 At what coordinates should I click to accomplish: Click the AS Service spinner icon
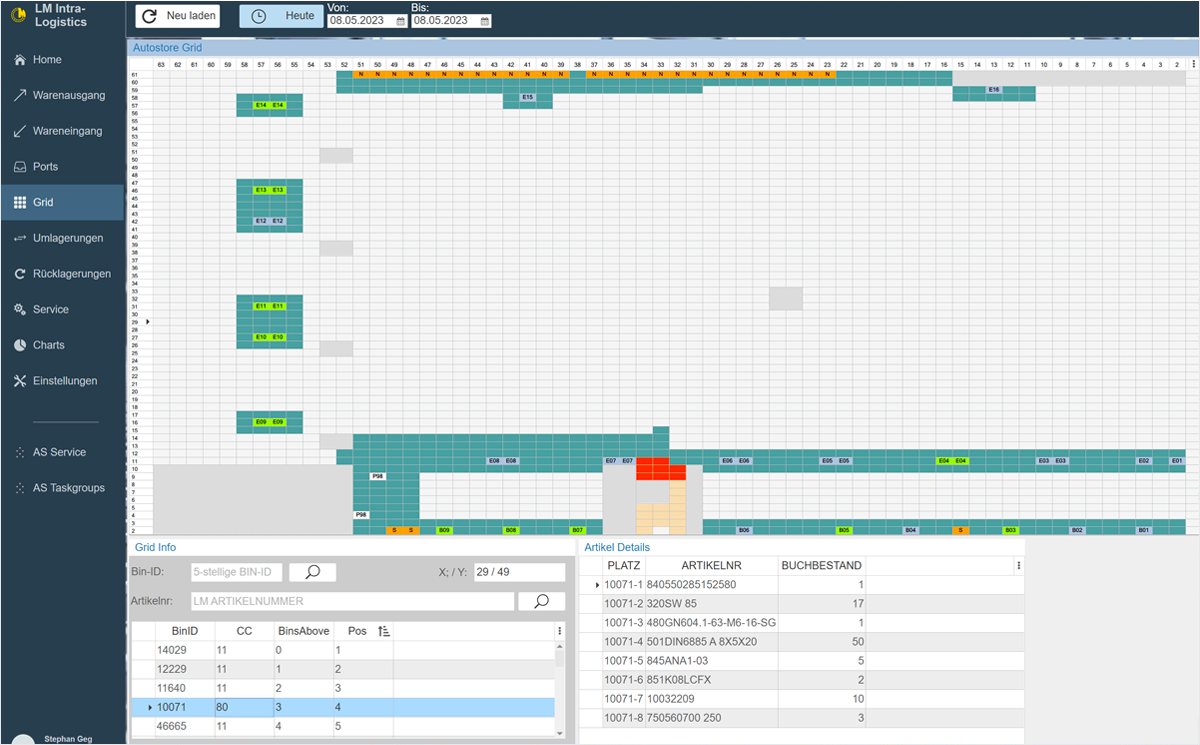point(20,453)
